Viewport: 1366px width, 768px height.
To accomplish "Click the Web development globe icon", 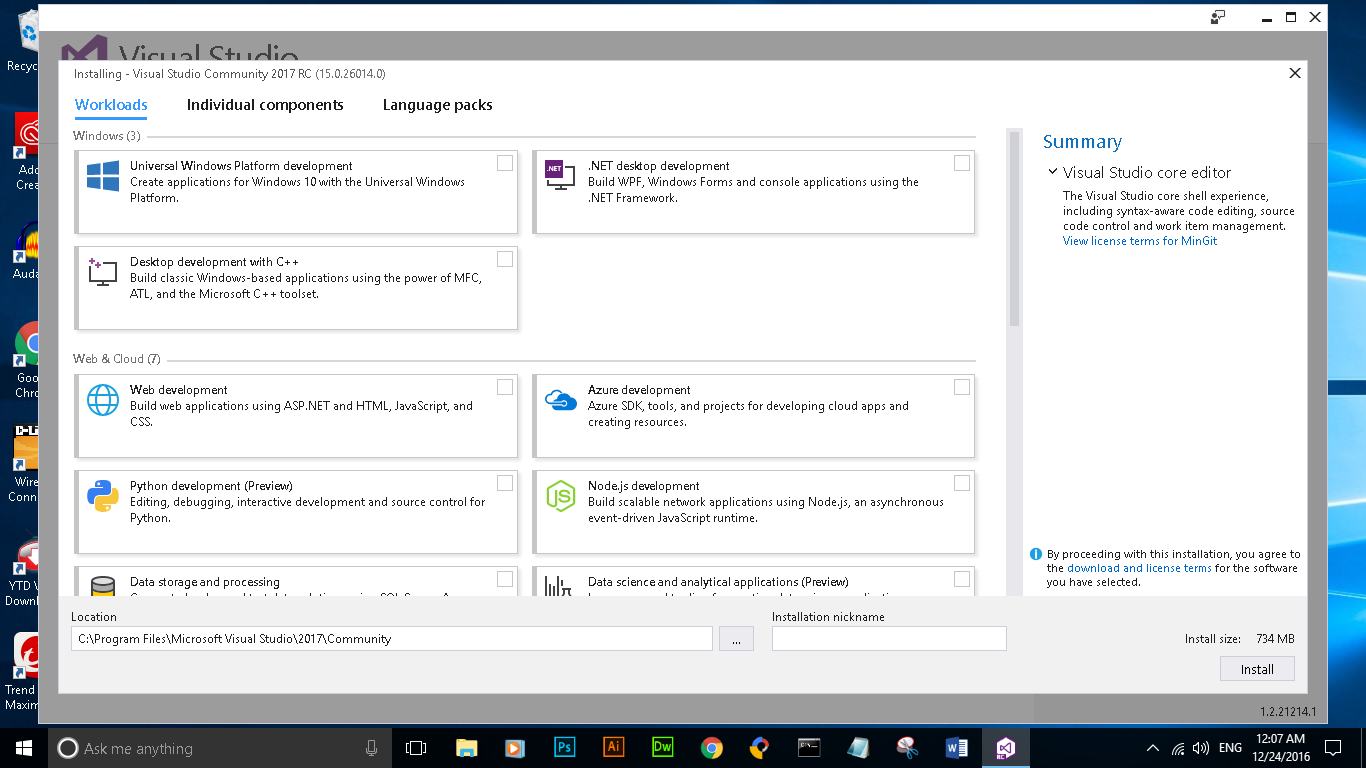I will coord(103,400).
